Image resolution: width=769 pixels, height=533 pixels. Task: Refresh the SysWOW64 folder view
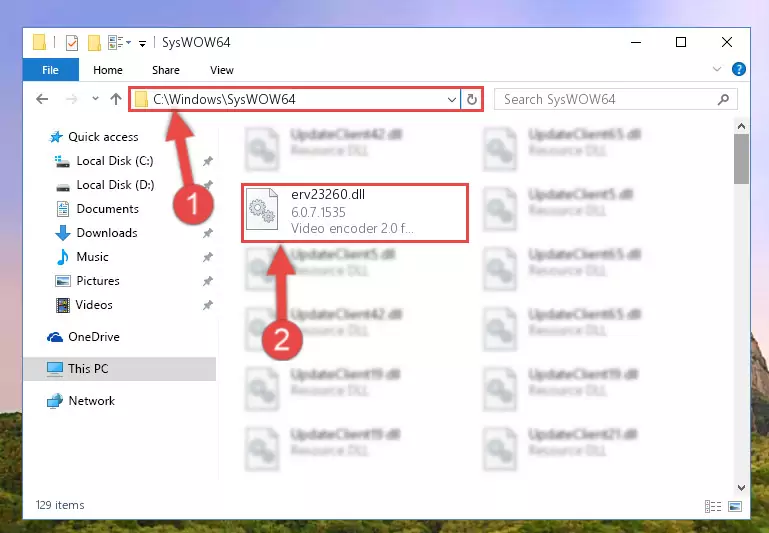472,100
